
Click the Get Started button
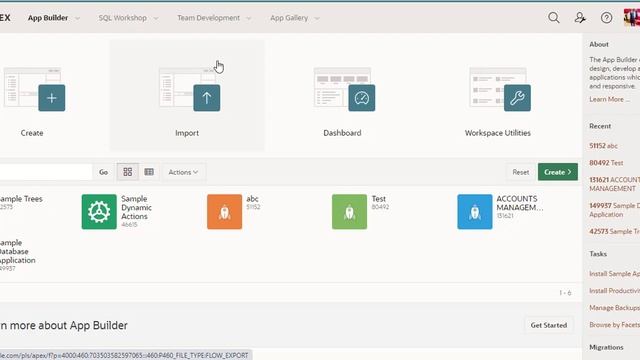(549, 325)
